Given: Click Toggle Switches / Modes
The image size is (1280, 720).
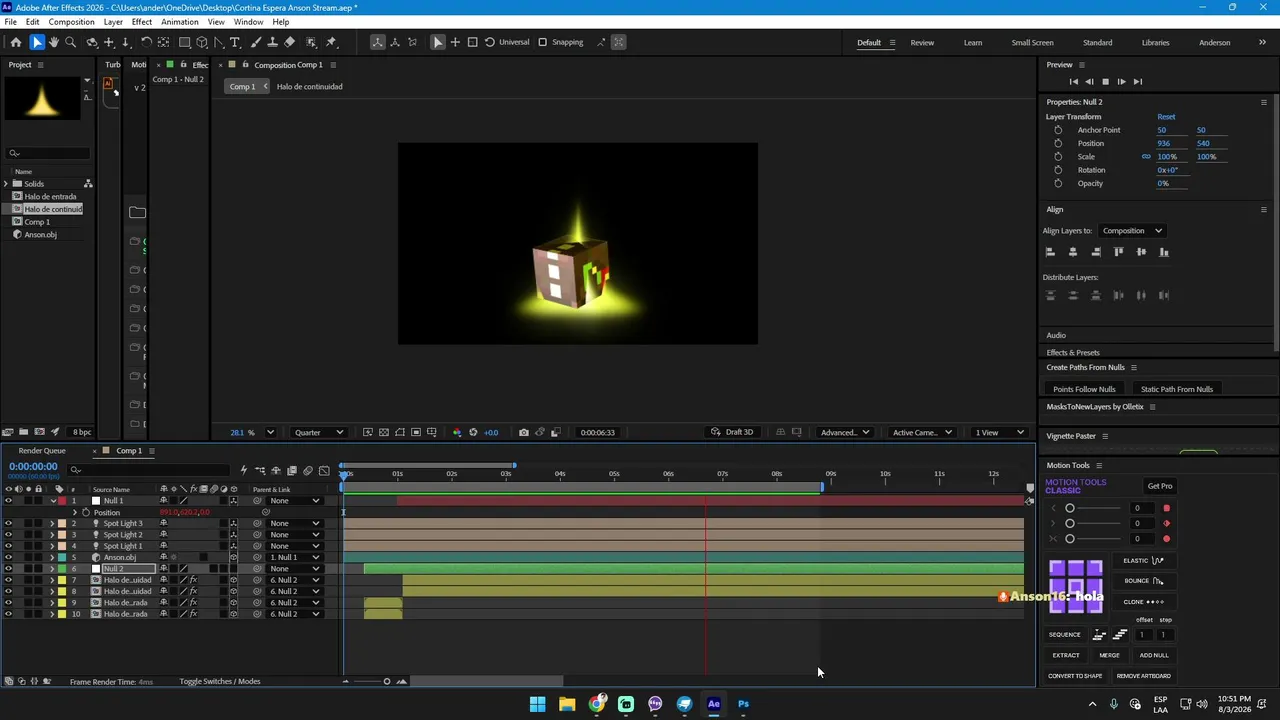Looking at the screenshot, I should pyautogui.click(x=220, y=682).
